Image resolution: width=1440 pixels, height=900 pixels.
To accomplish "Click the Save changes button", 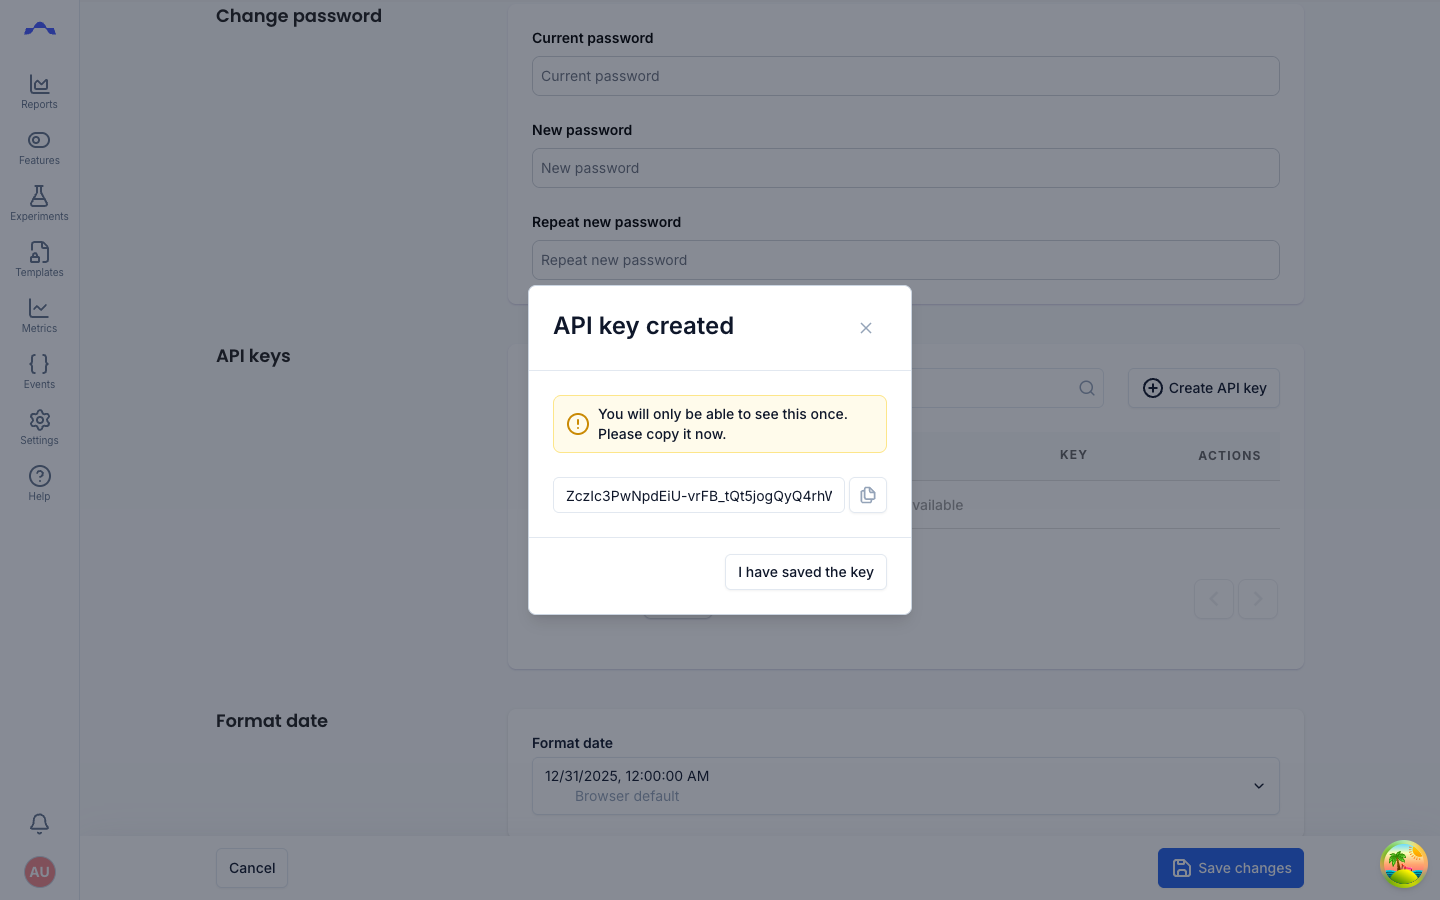I will coord(1231,868).
